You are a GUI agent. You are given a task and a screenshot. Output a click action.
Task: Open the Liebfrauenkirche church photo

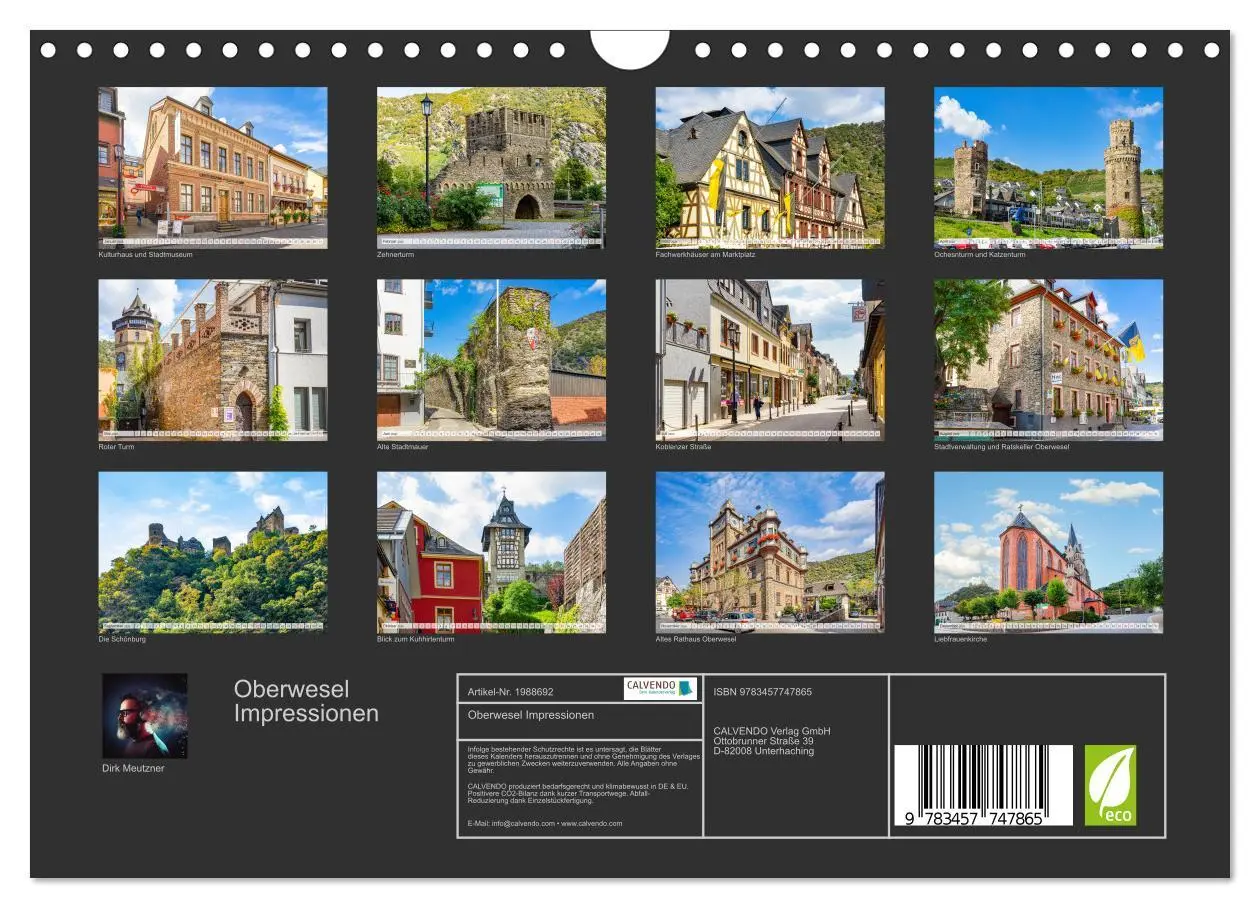[x=1048, y=552]
